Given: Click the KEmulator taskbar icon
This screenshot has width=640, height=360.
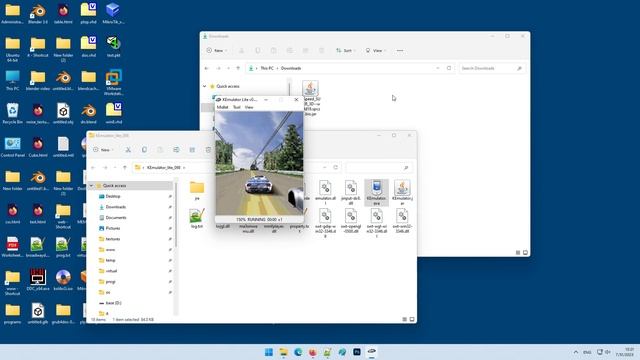Looking at the screenshot, I should tap(371, 352).
